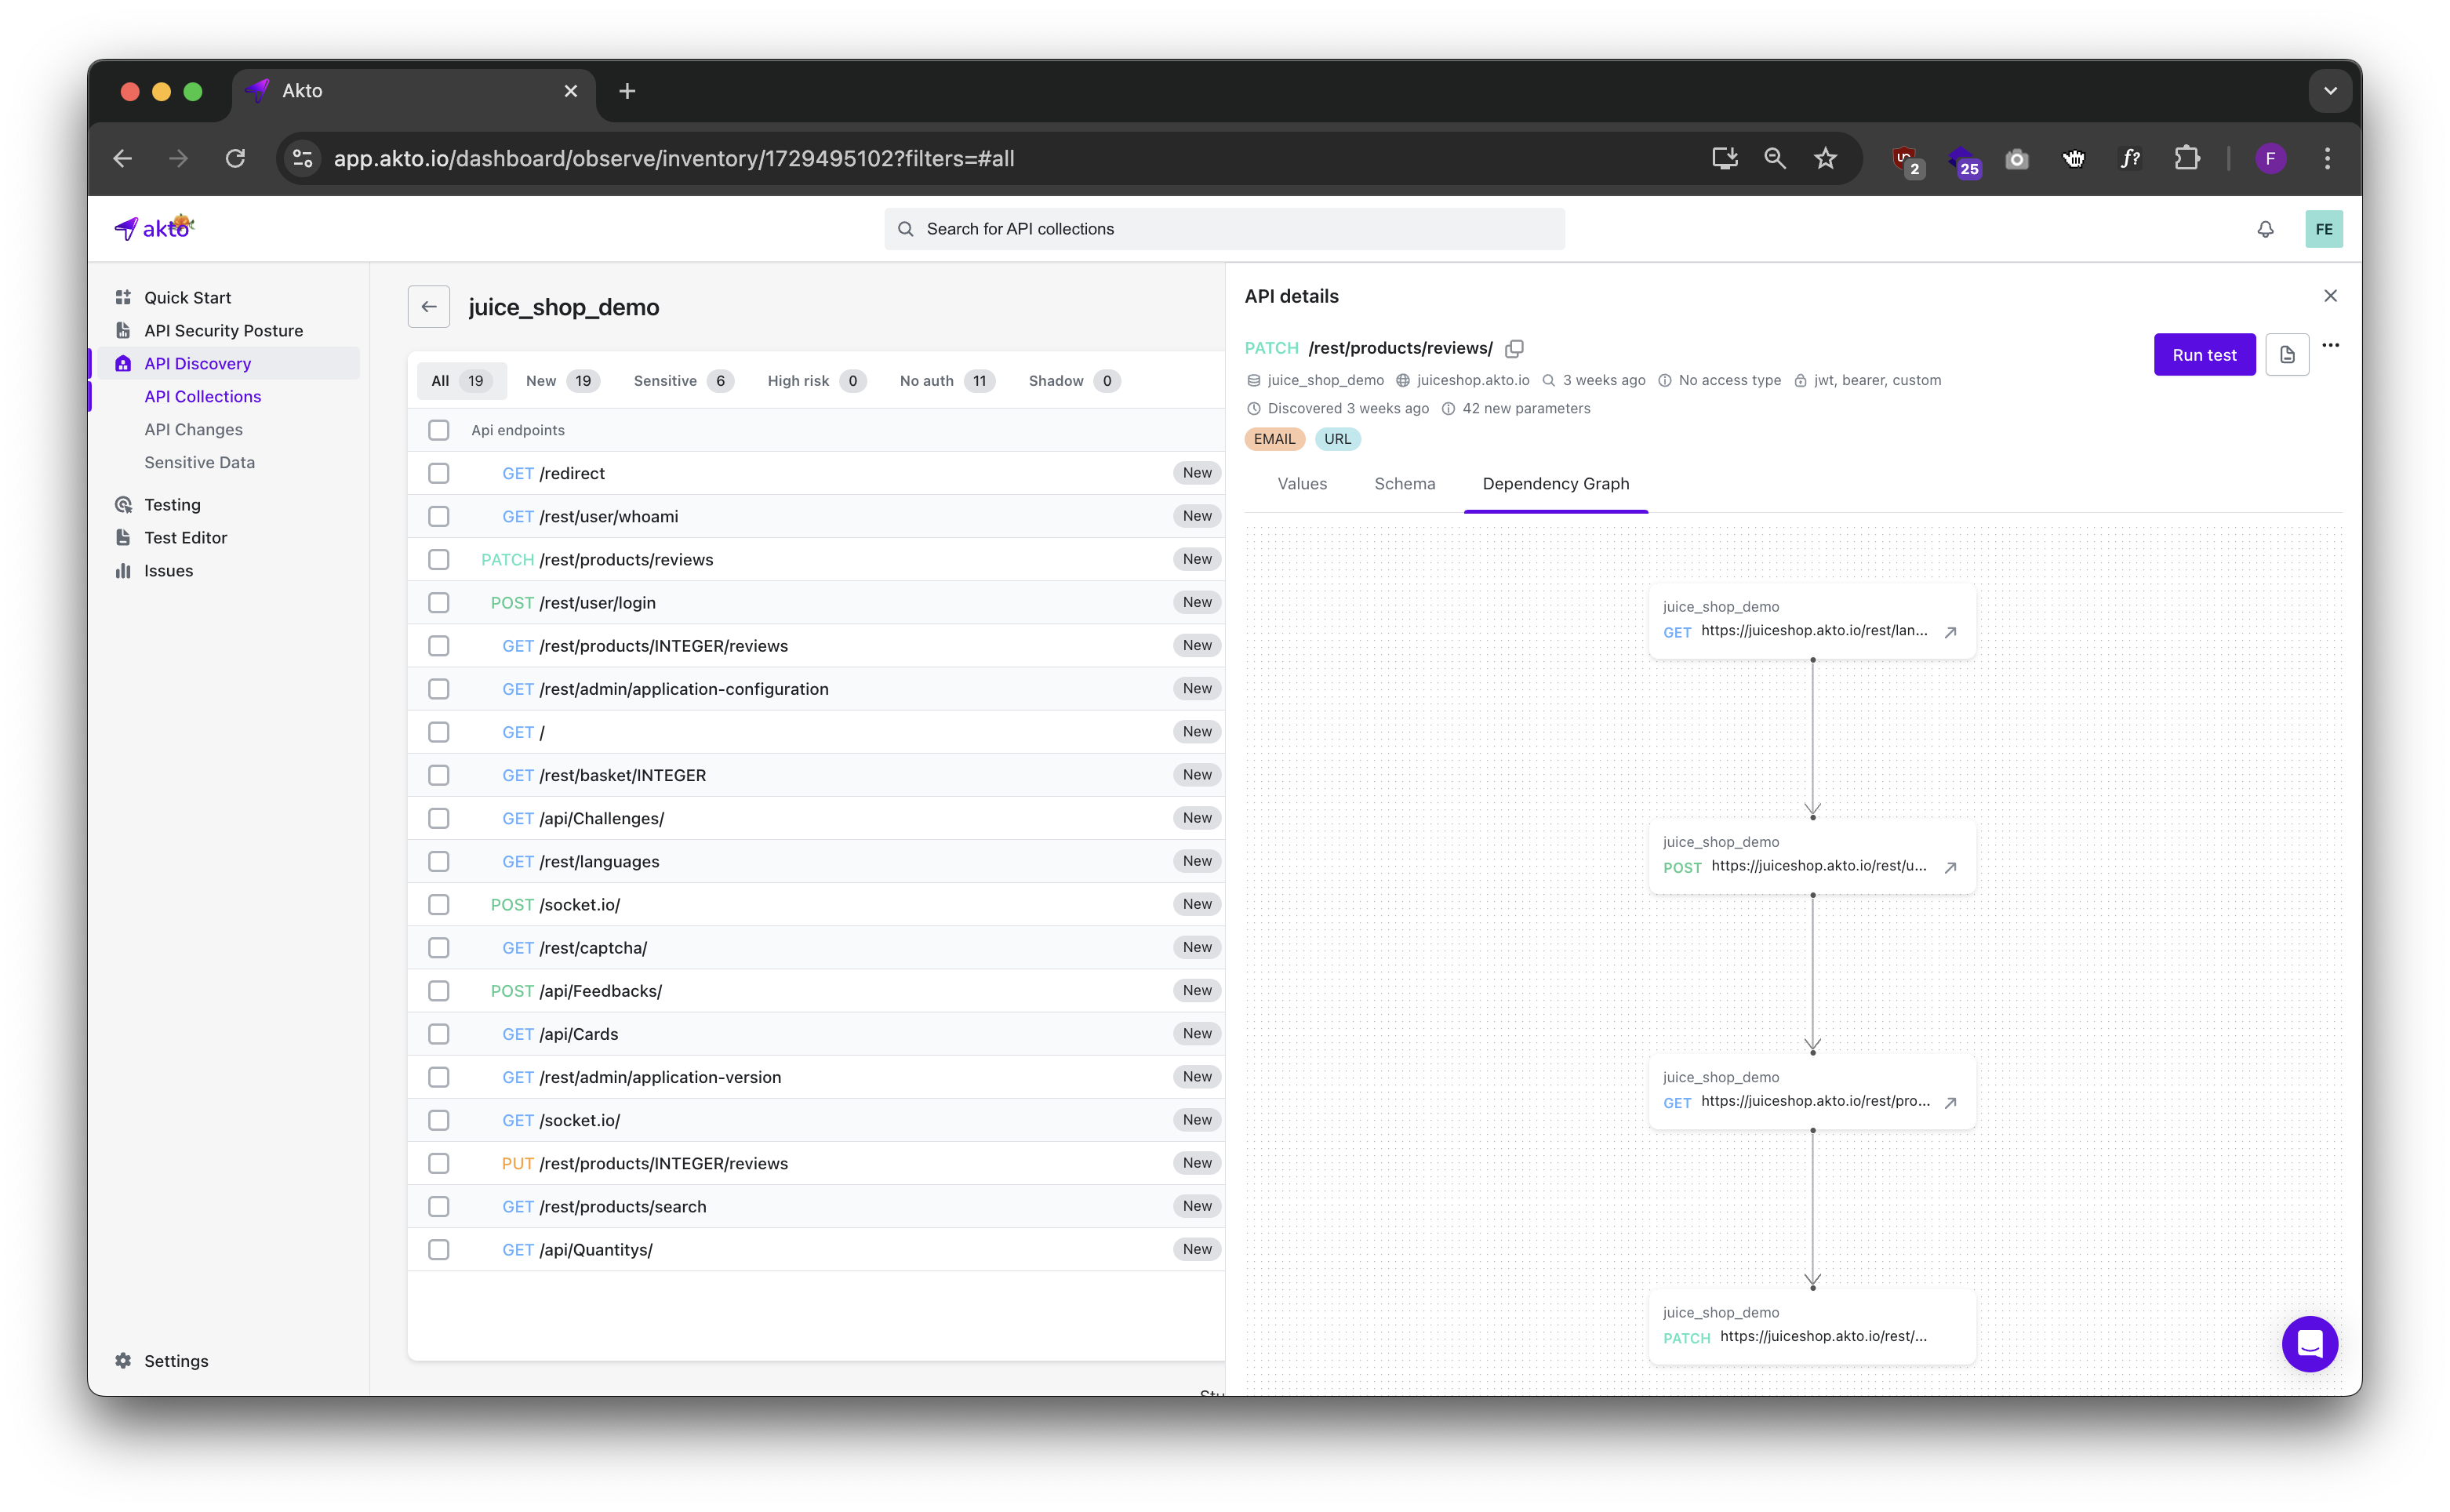
Task: Open the POST rest/u... node link arrow
Action: point(1949,867)
